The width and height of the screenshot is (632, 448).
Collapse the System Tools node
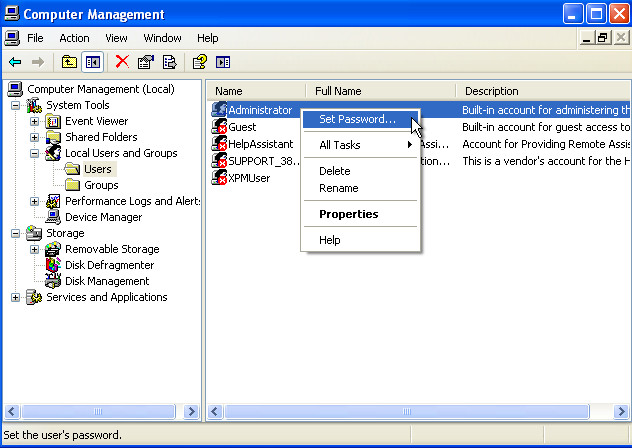(x=15, y=105)
